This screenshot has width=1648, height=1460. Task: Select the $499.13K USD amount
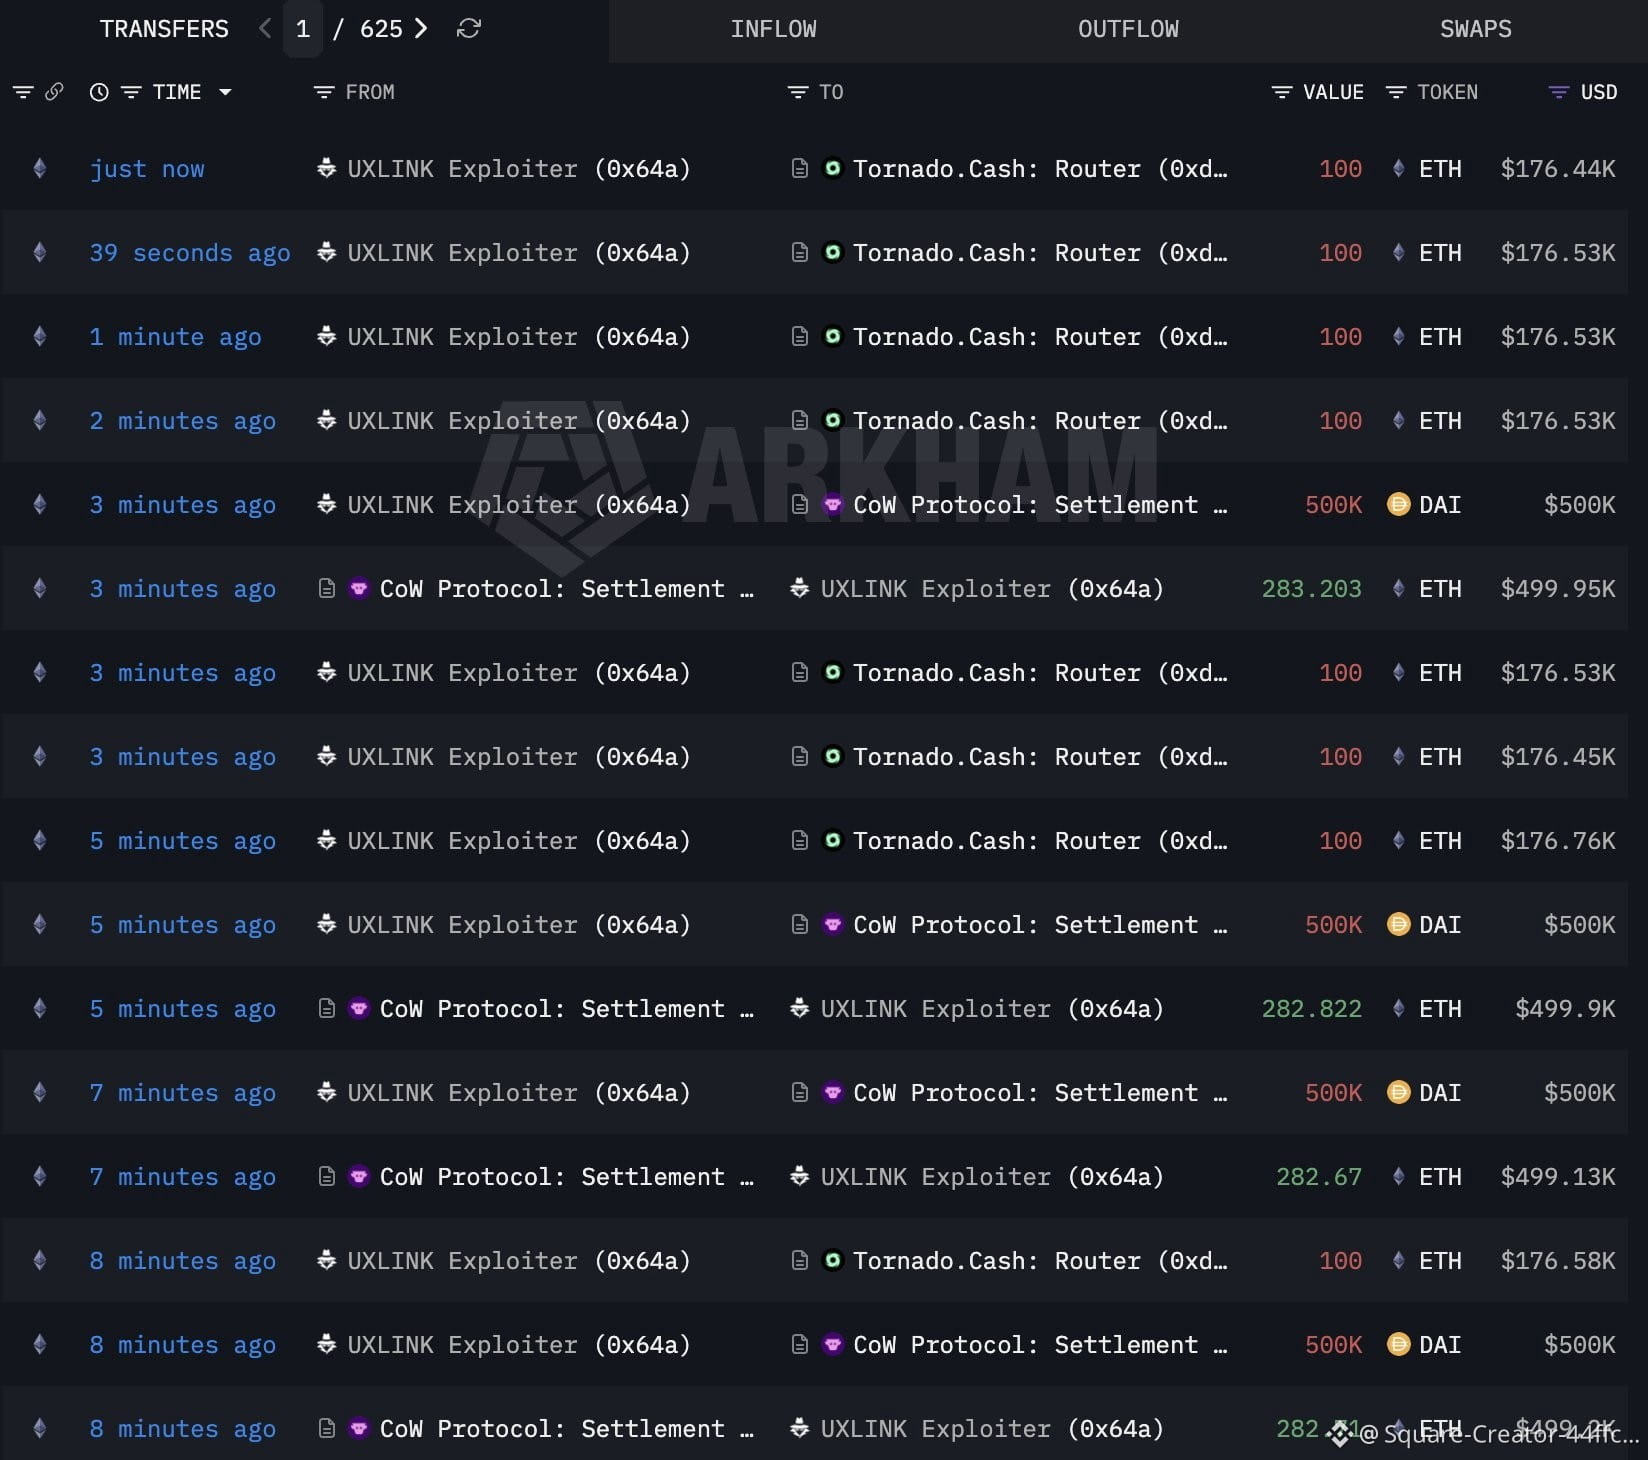pyautogui.click(x=1558, y=1177)
